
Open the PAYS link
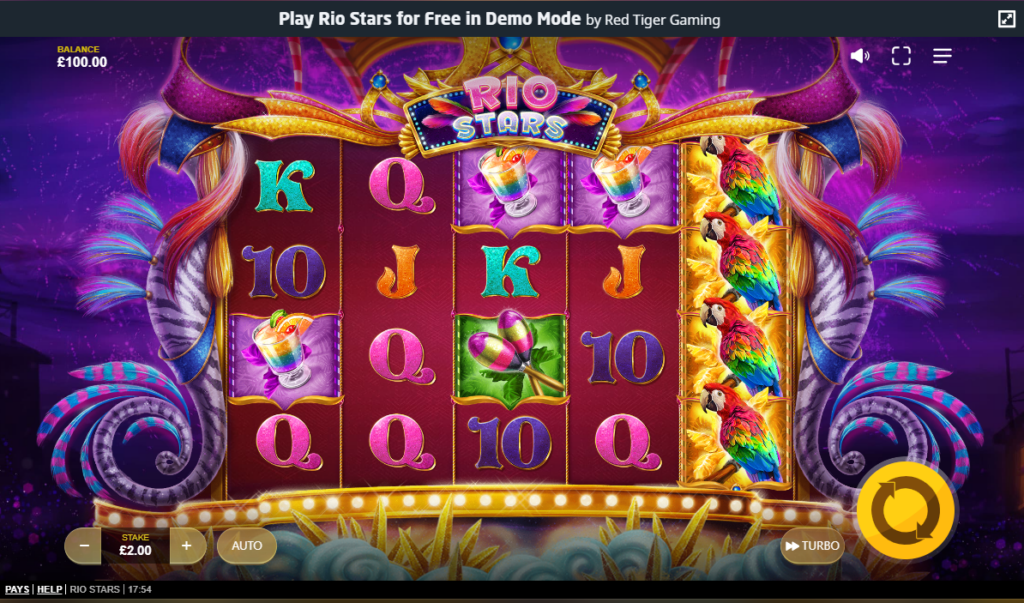point(17,589)
